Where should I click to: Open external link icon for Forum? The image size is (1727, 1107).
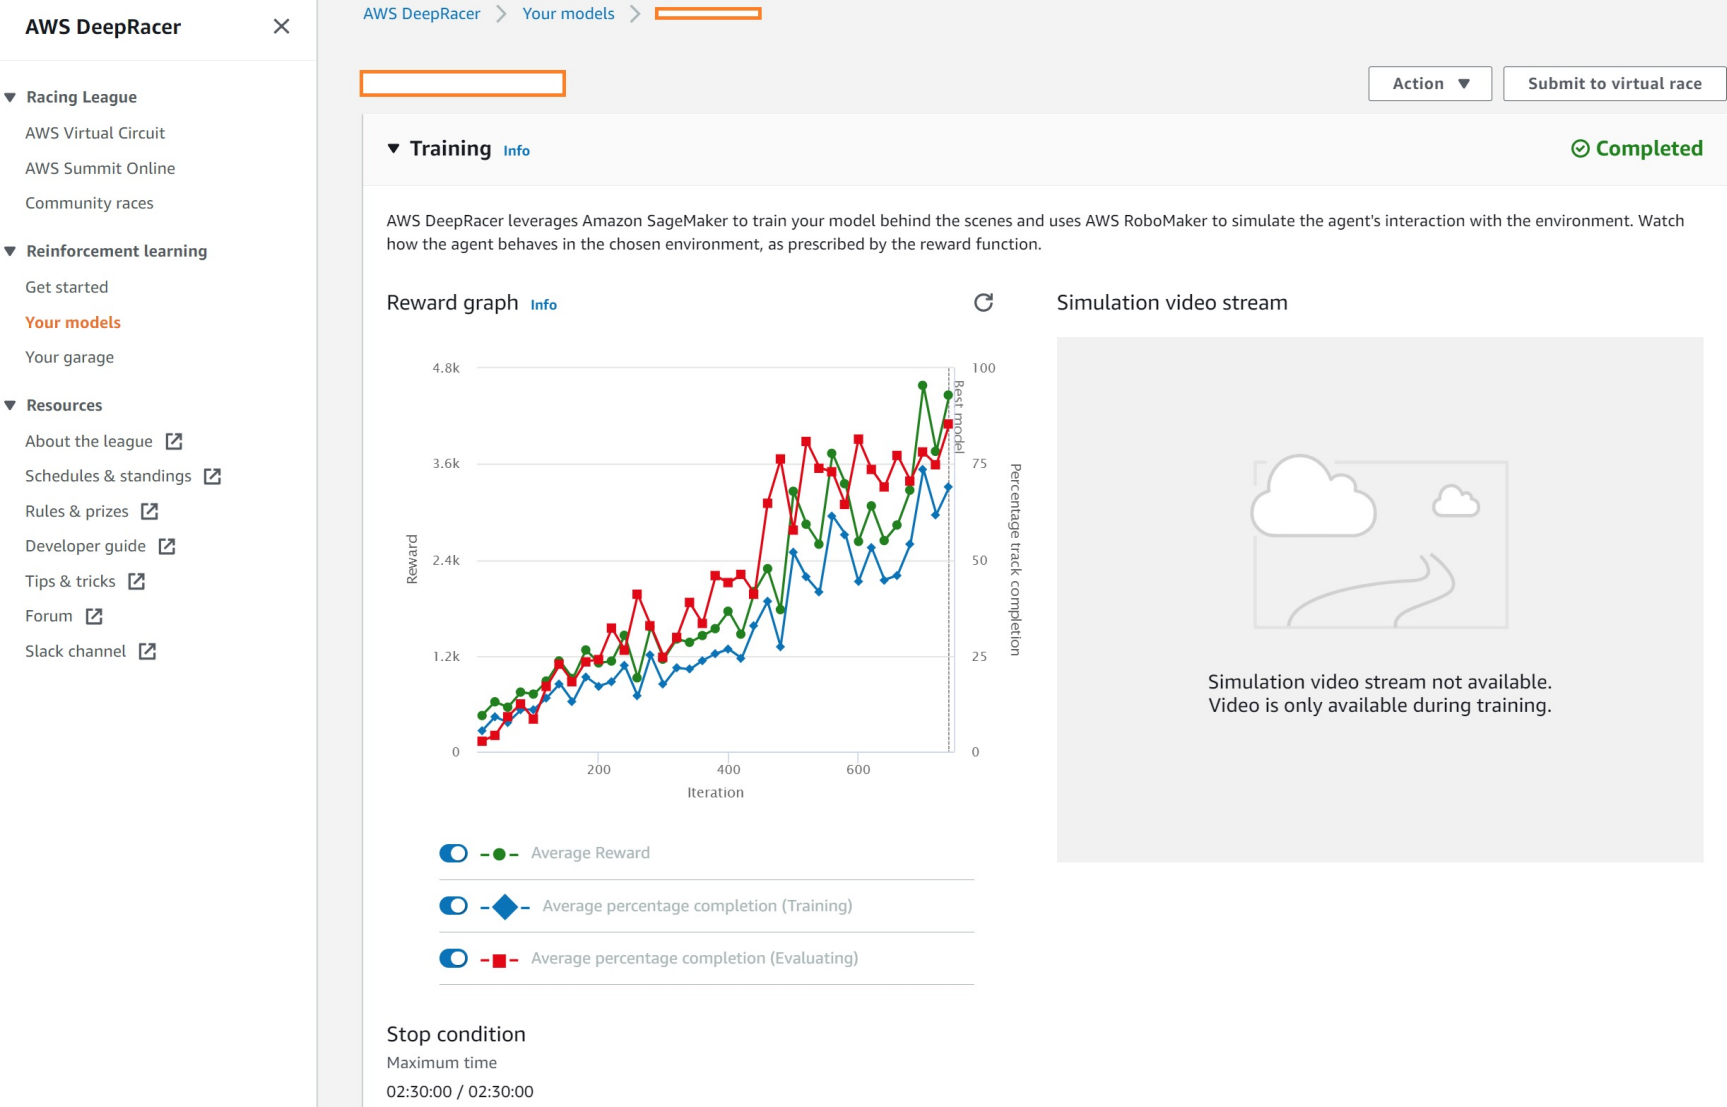point(94,616)
